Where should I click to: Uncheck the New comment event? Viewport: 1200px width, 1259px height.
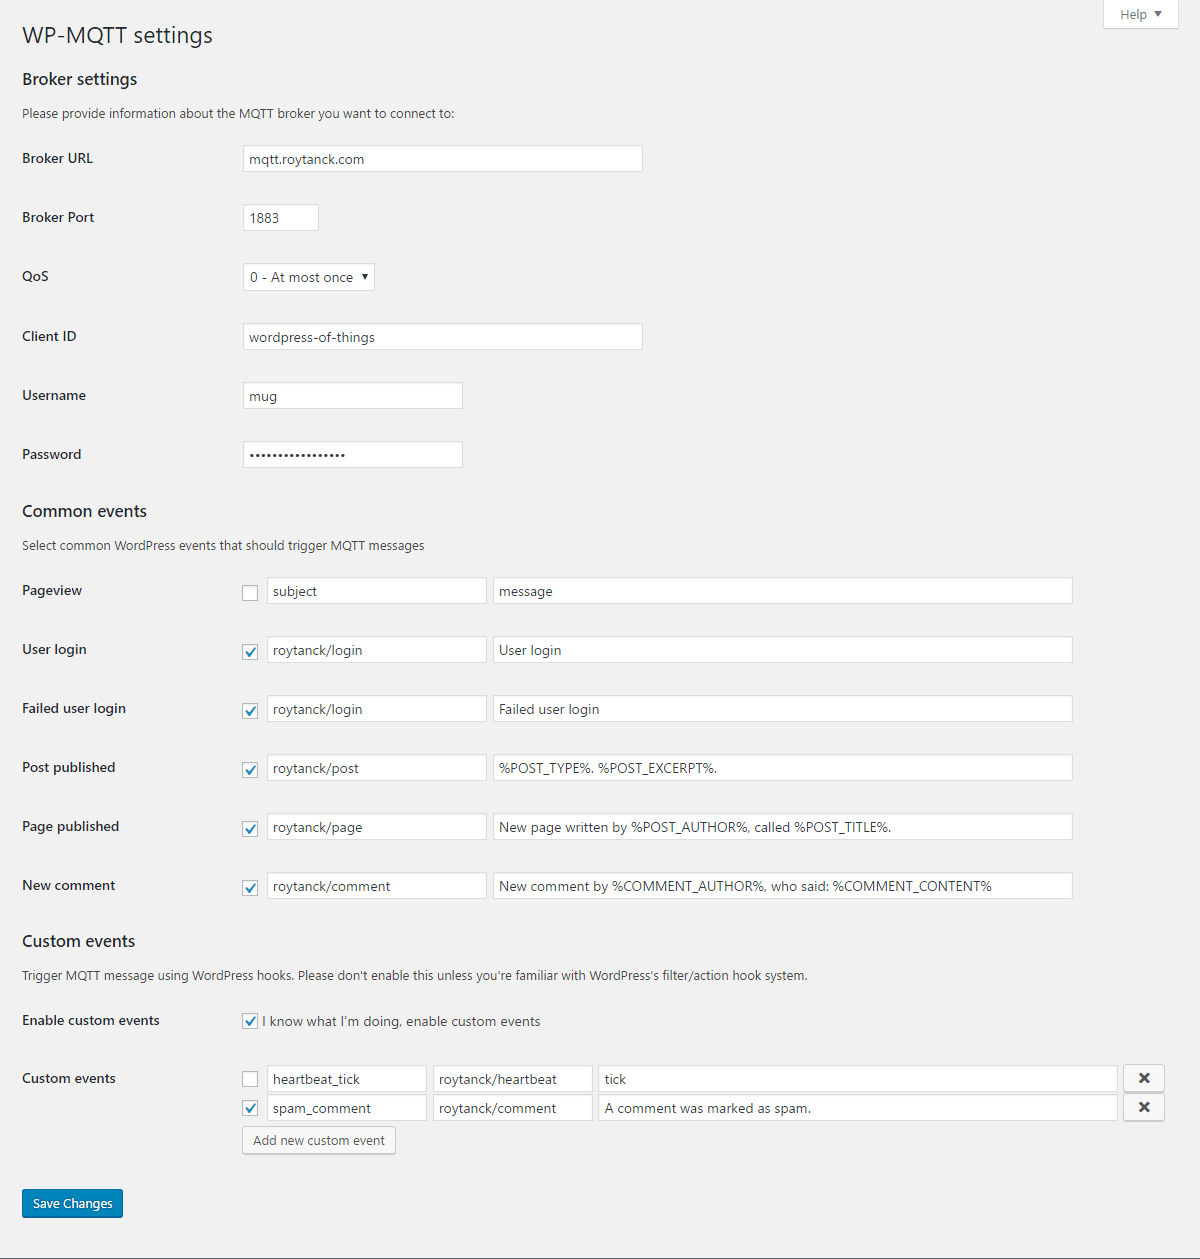[x=250, y=888]
